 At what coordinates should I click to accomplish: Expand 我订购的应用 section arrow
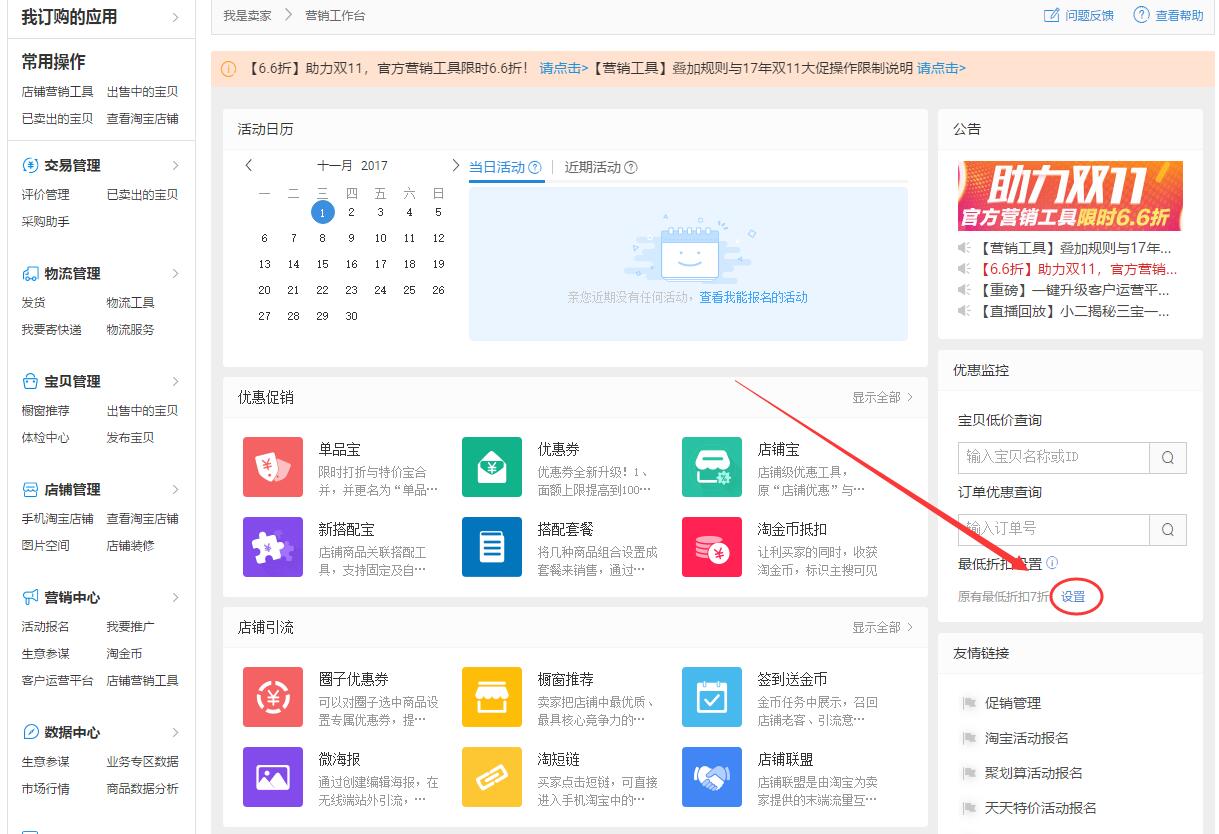[x=176, y=17]
